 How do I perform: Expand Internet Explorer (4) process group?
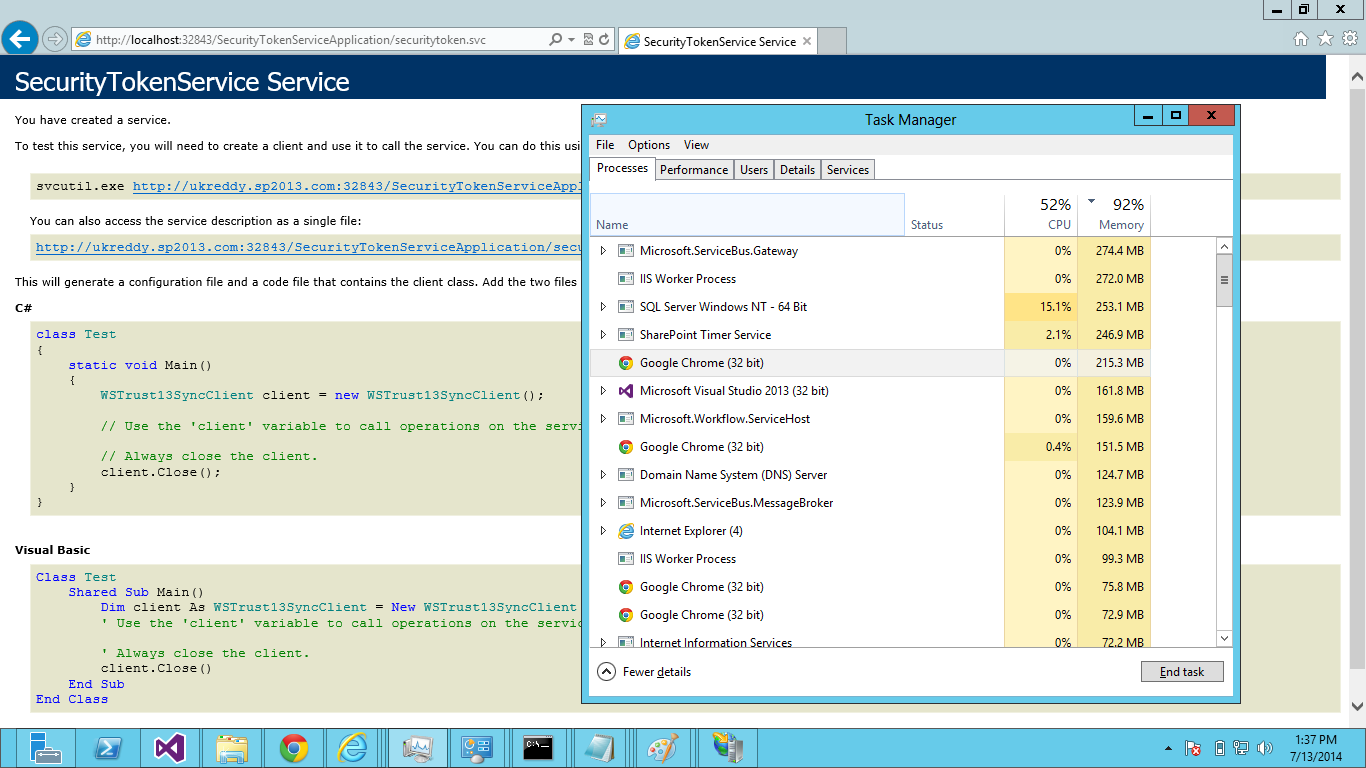pos(603,531)
